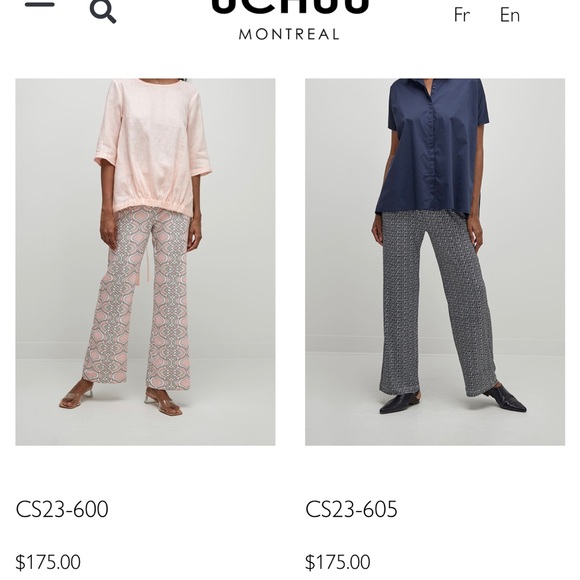Open the CS23-600 product photo
580x580 pixels.
tap(145, 262)
